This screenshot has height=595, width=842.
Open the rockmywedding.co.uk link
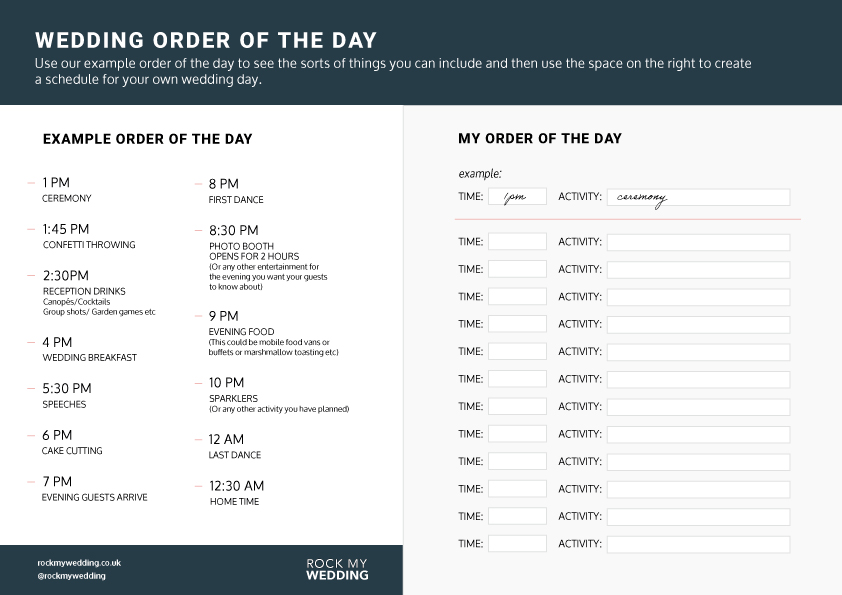[79, 563]
